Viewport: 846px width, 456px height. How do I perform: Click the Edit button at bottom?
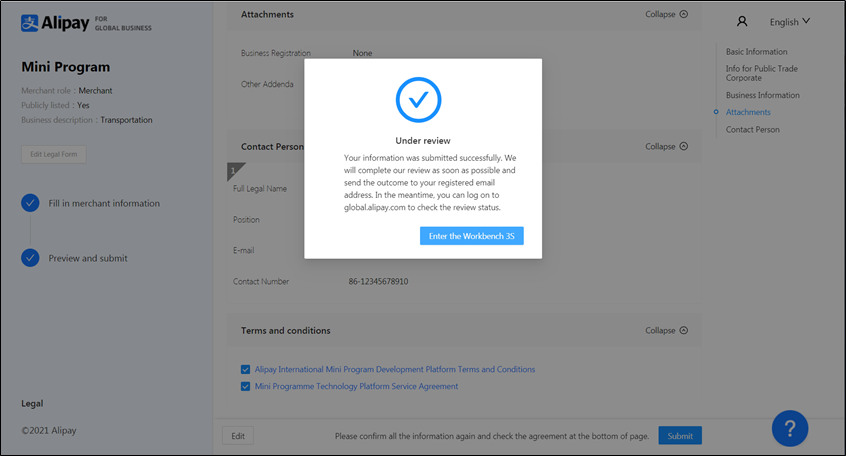pos(238,436)
